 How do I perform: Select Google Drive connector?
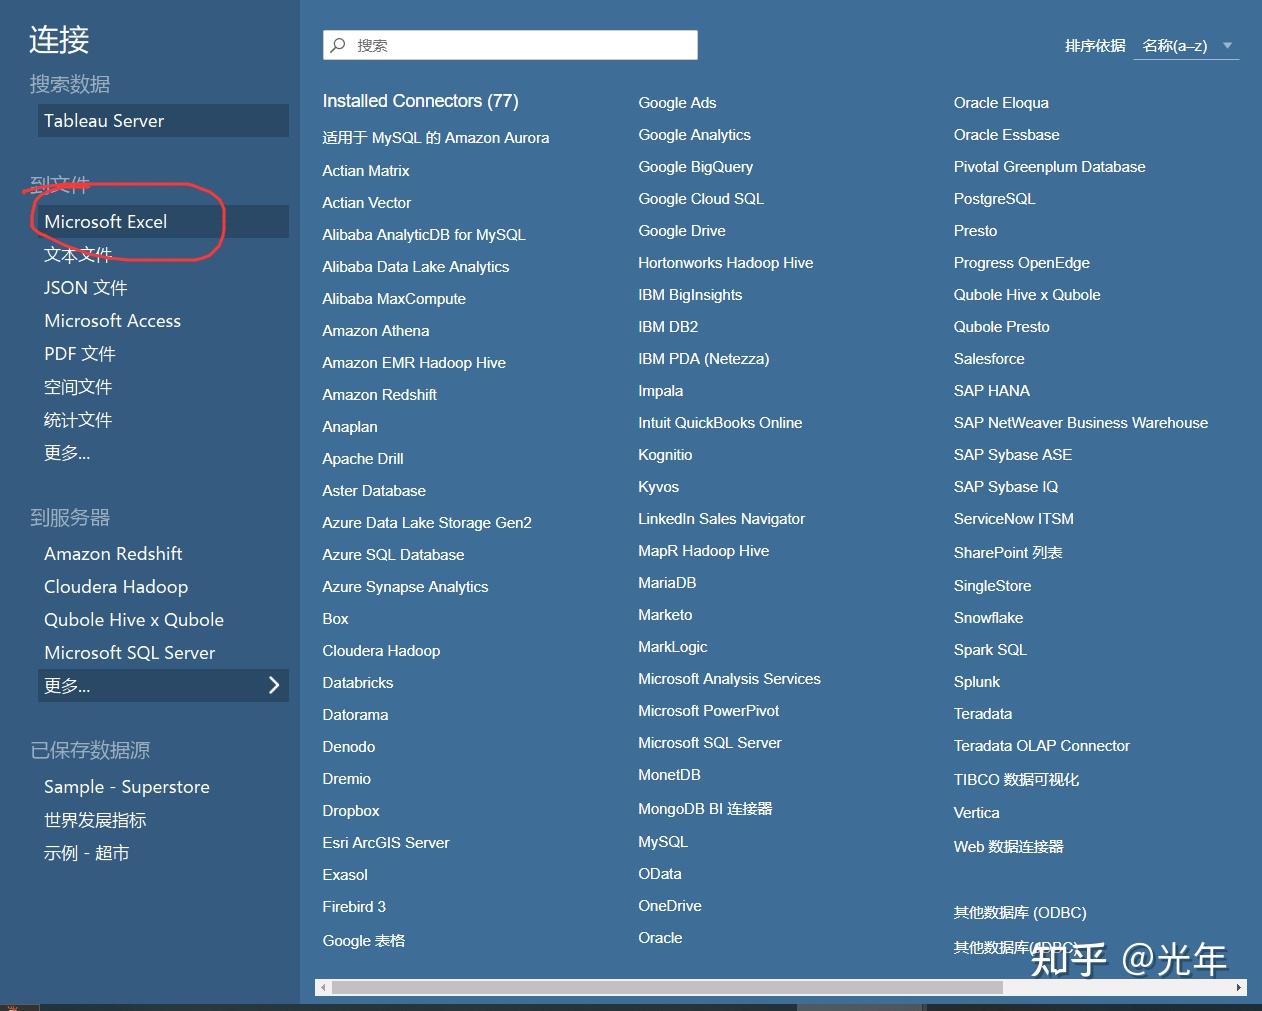coord(682,231)
